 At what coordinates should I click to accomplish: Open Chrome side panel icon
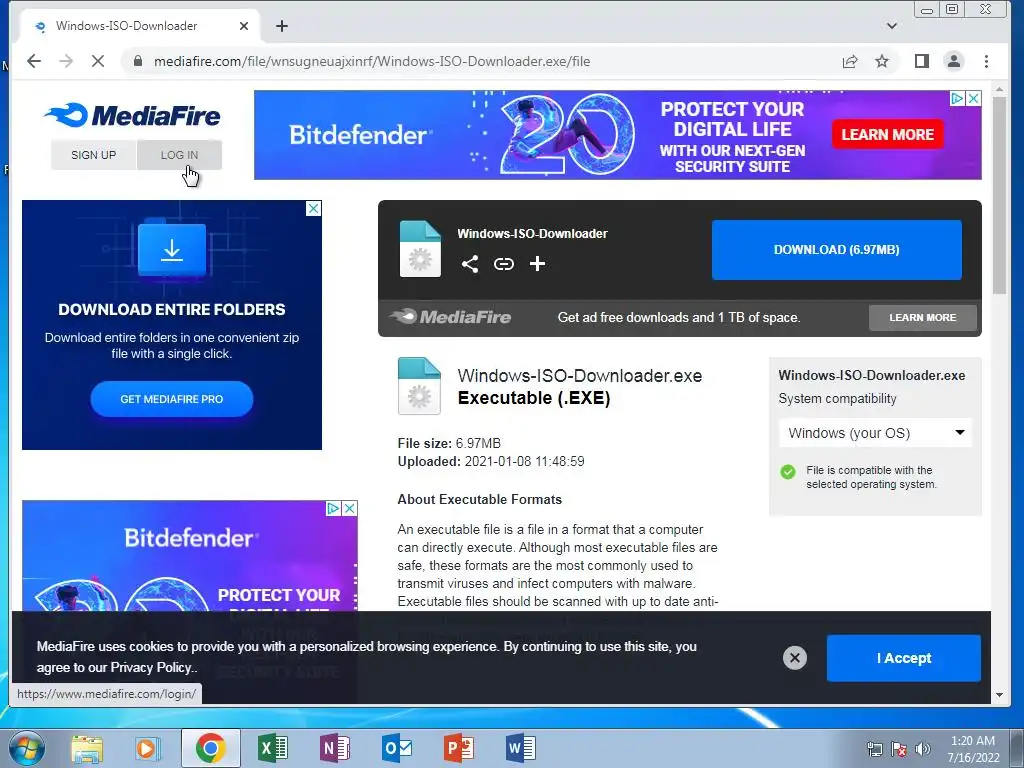coord(921,61)
